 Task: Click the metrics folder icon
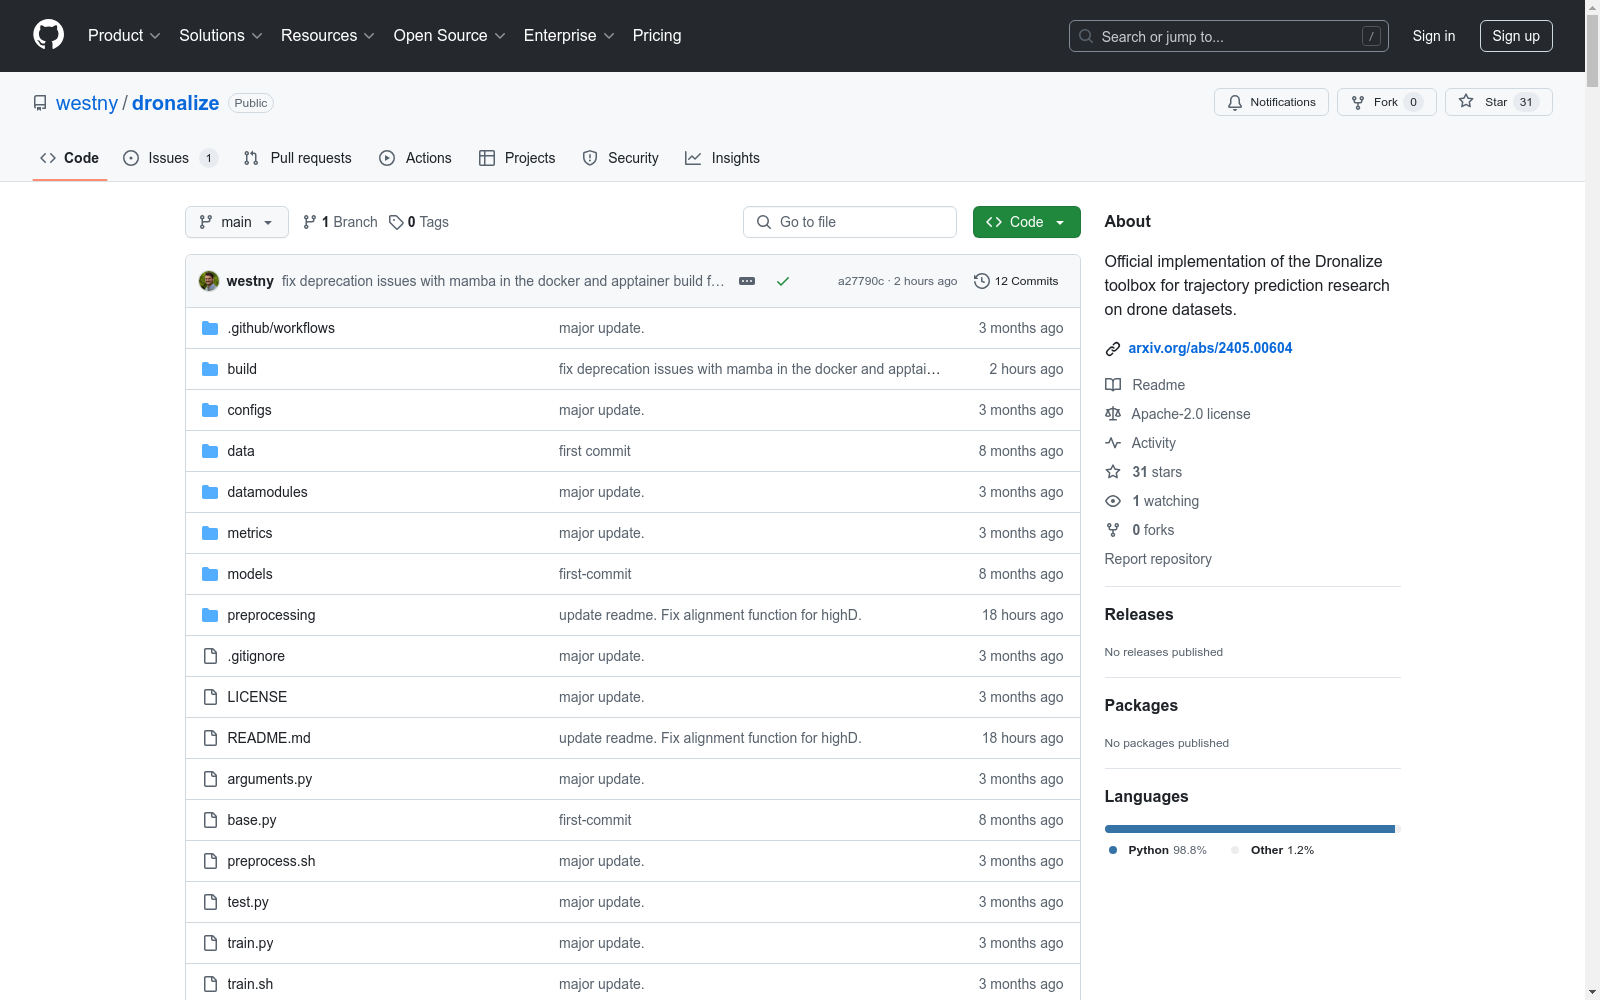coord(210,533)
